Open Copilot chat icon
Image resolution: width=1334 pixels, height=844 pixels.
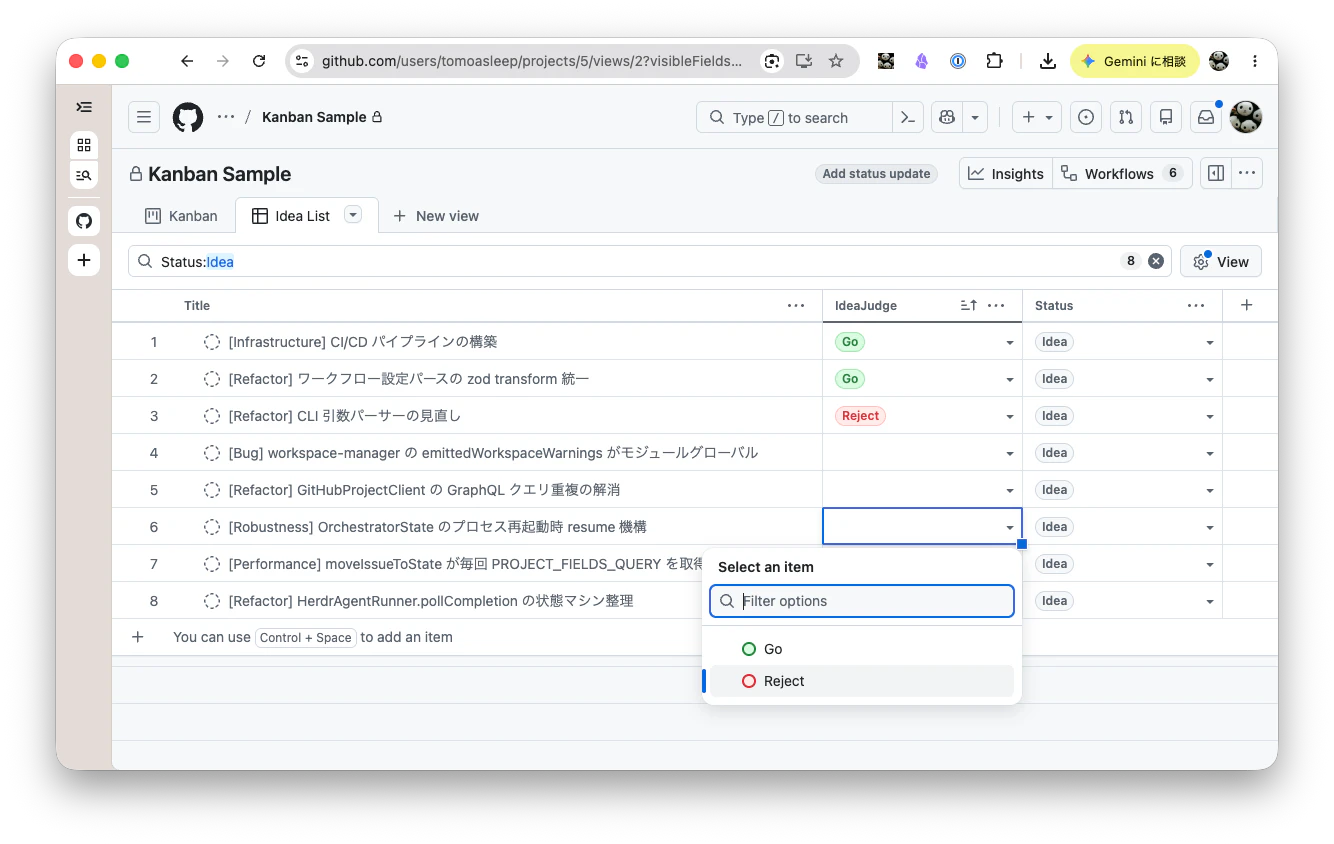946,117
